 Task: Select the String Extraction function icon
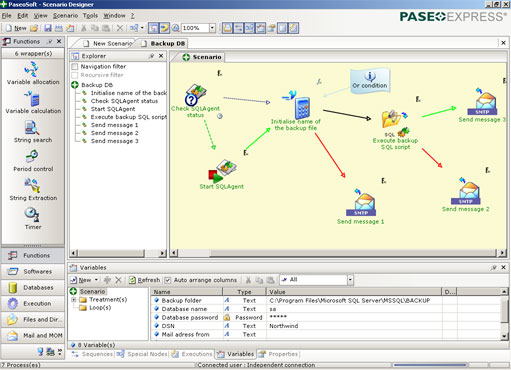coord(32,186)
